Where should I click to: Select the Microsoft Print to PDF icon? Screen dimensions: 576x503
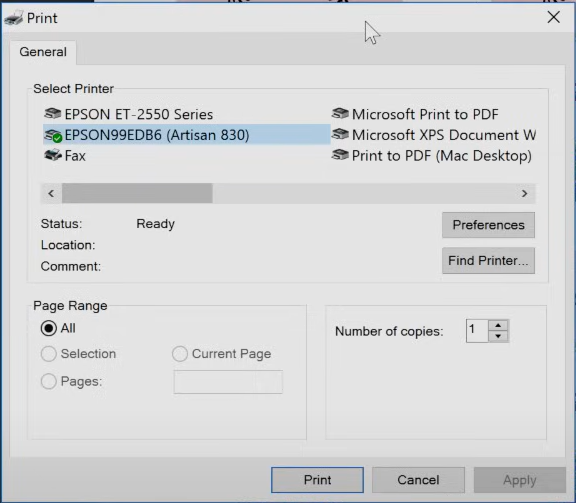340,114
